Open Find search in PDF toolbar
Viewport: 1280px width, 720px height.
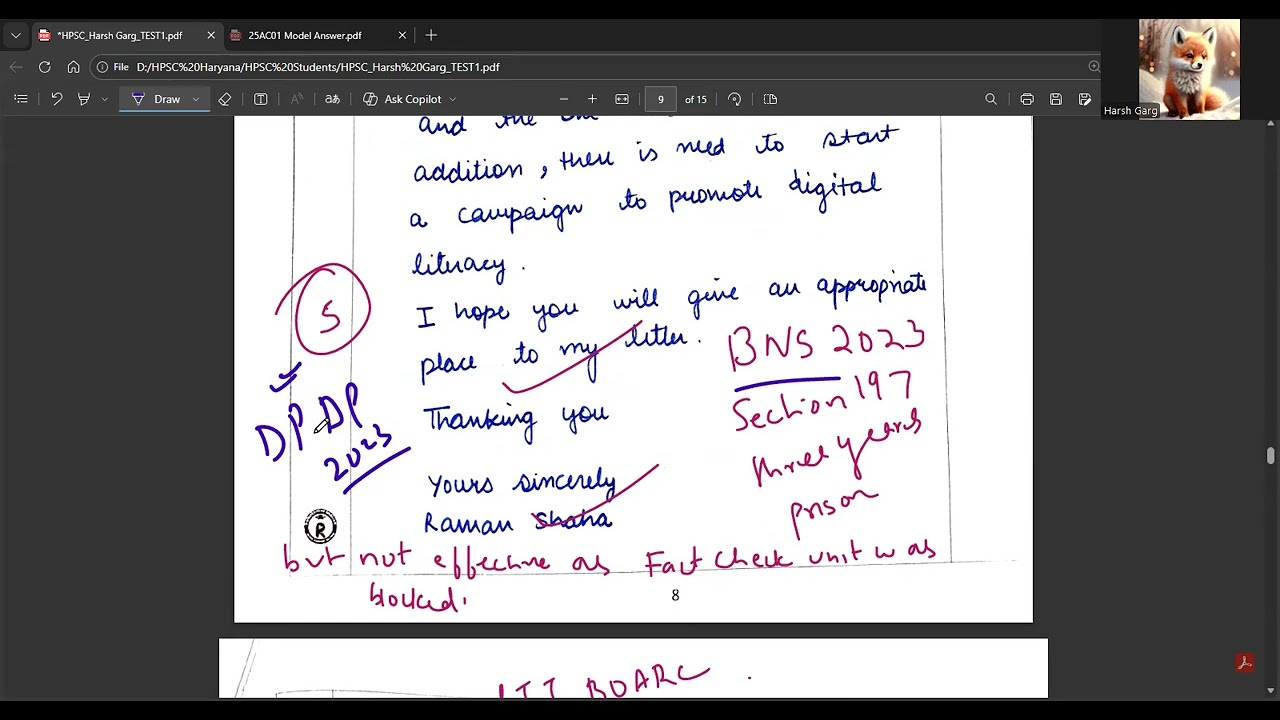(991, 99)
